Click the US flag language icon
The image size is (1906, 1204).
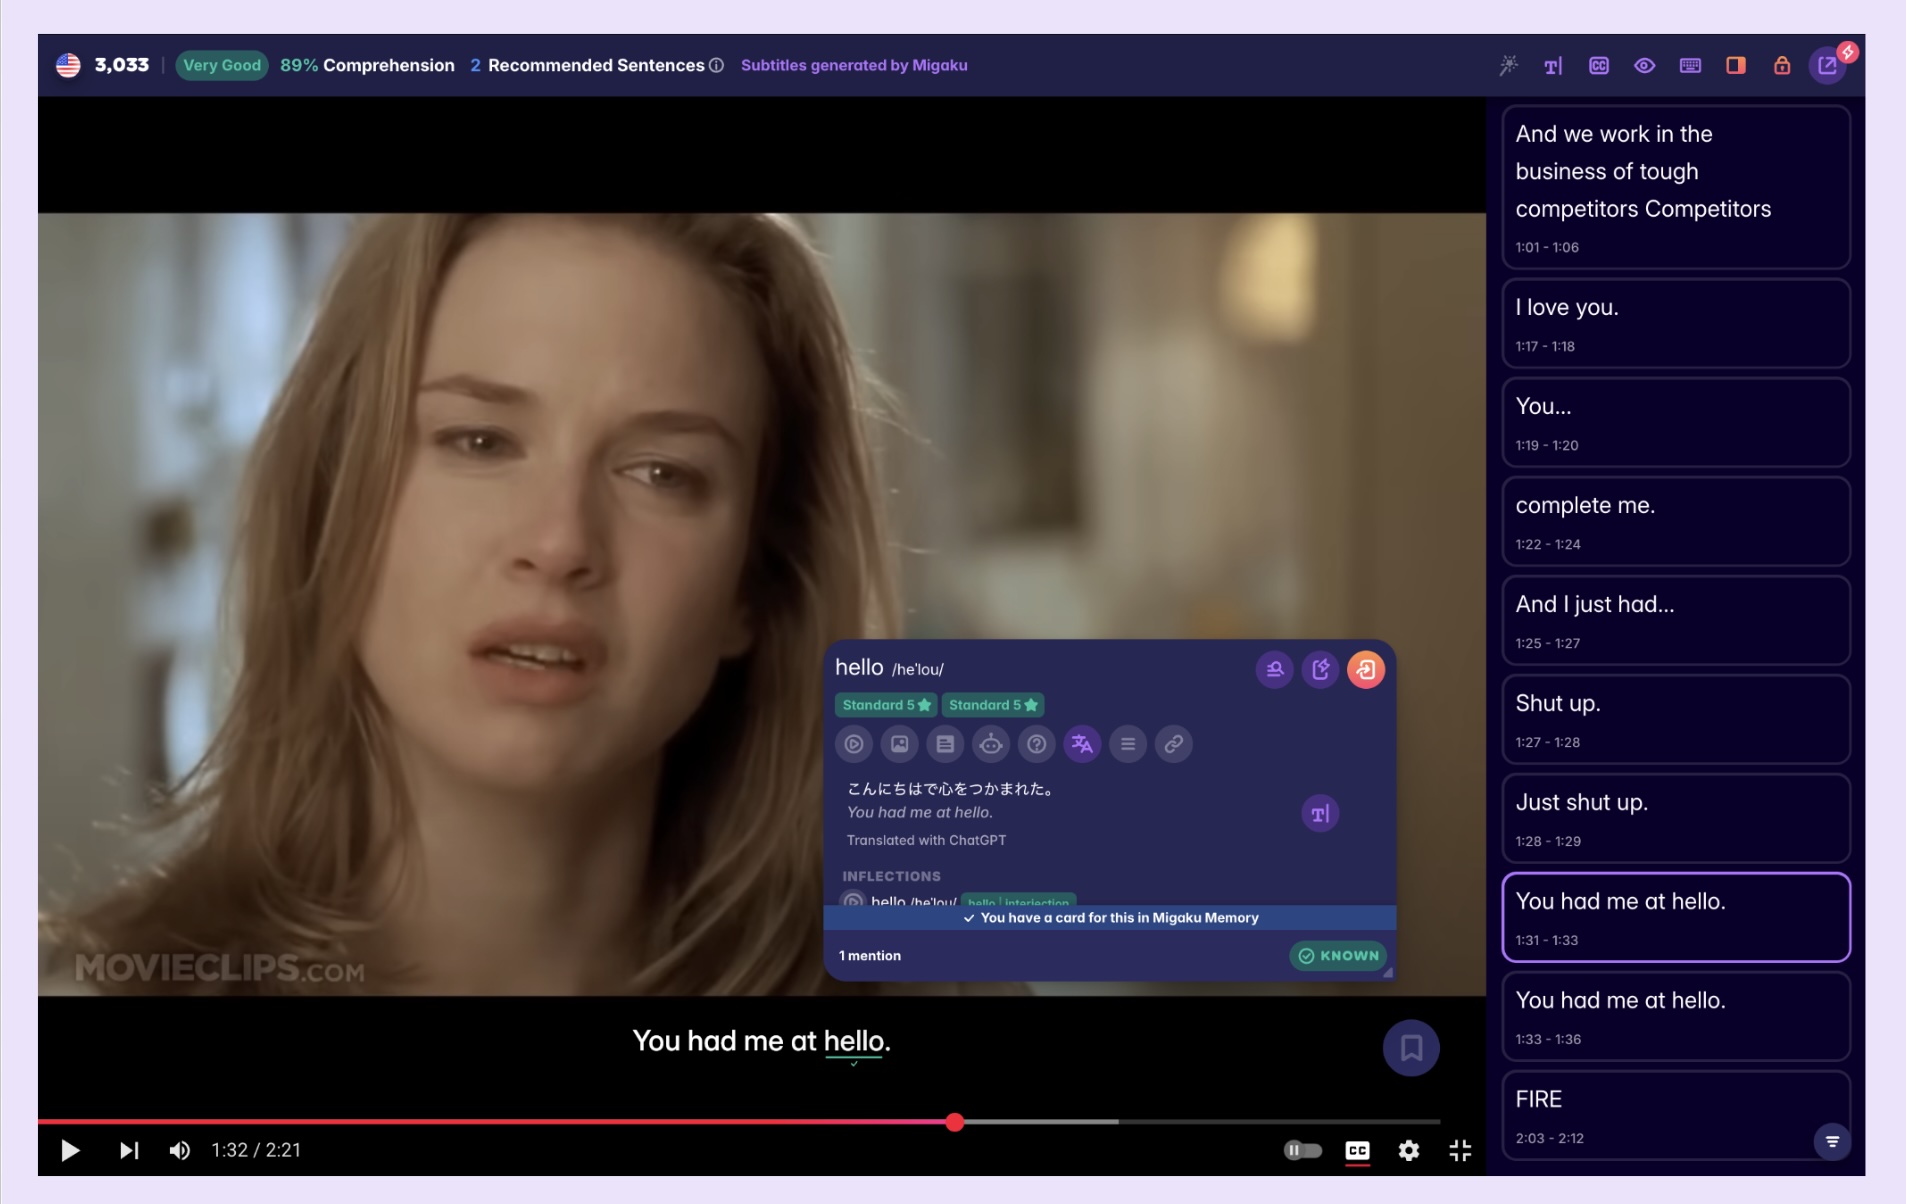click(68, 65)
